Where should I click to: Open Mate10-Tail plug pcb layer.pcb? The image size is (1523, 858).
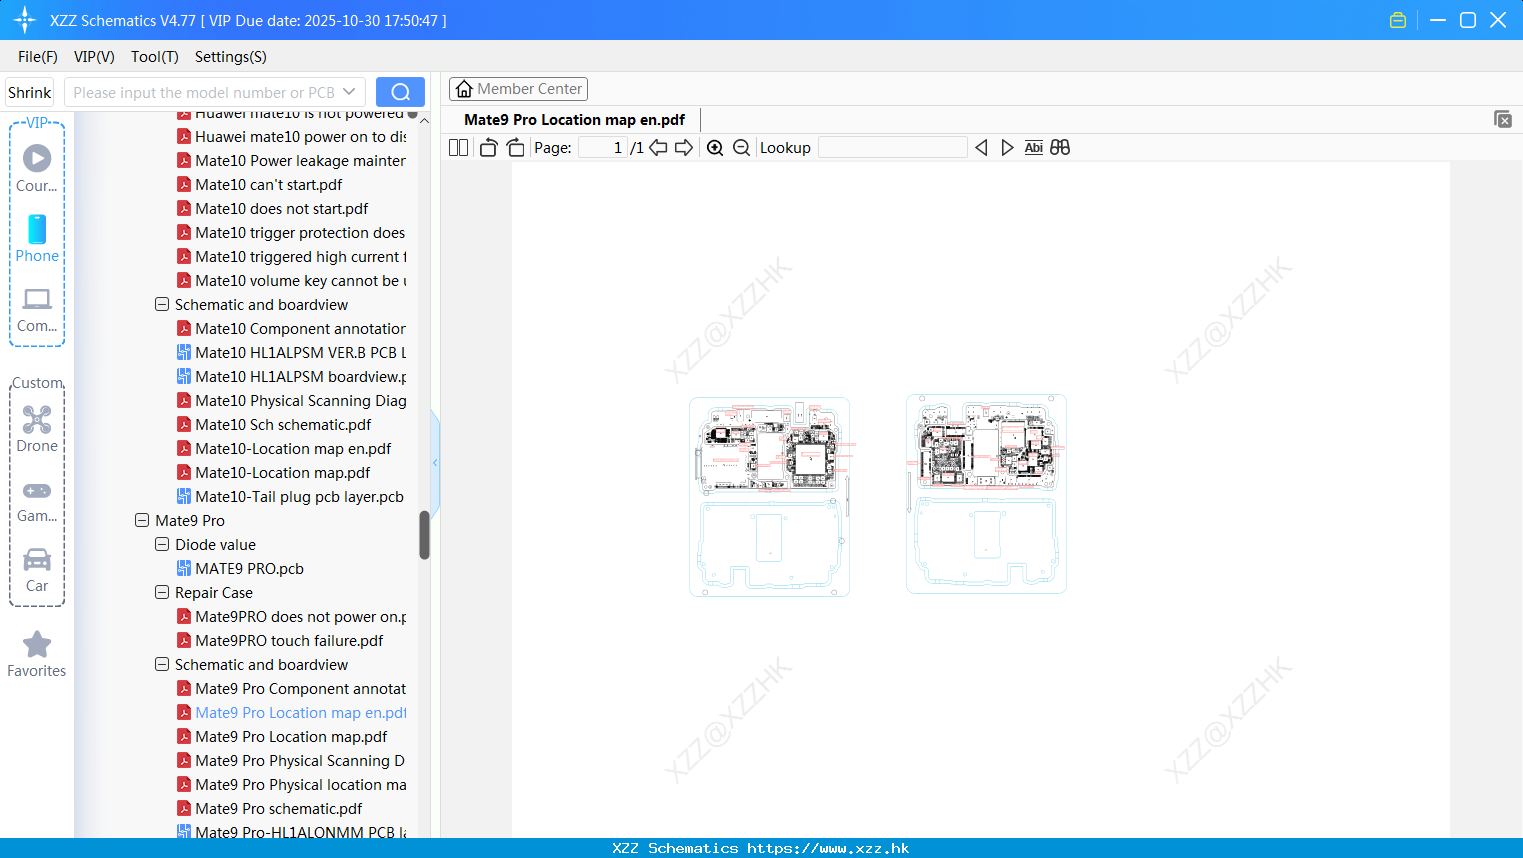299,497
